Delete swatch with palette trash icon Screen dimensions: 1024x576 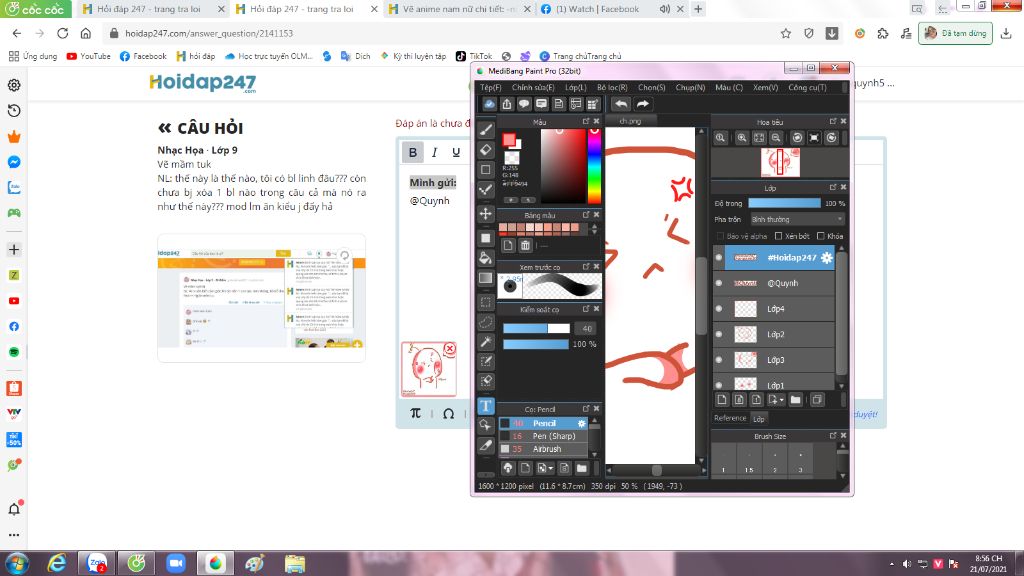[x=525, y=246]
